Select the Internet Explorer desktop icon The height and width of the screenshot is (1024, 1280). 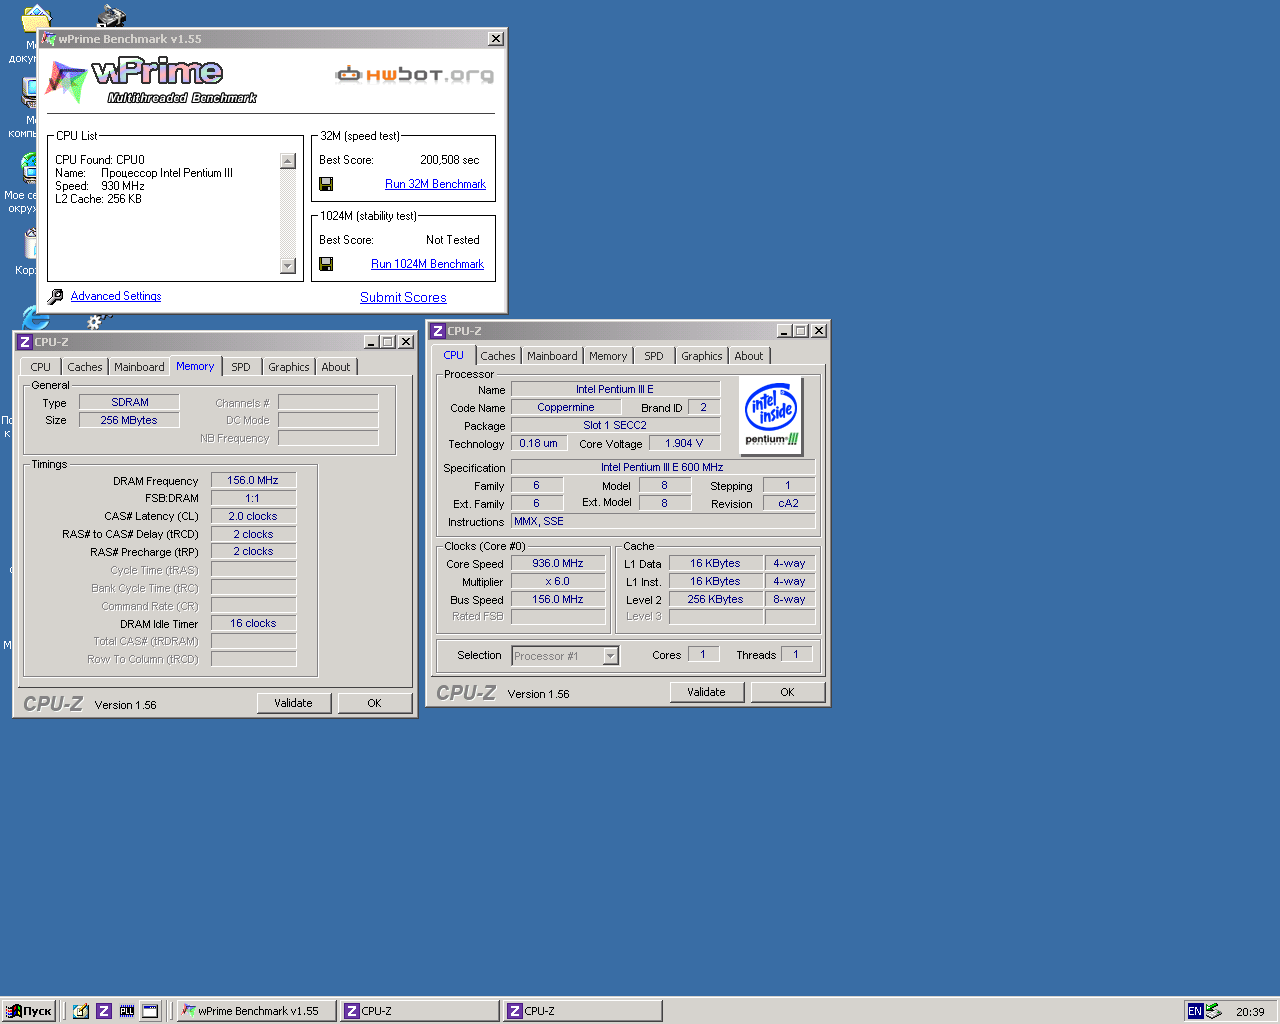click(x=35, y=318)
